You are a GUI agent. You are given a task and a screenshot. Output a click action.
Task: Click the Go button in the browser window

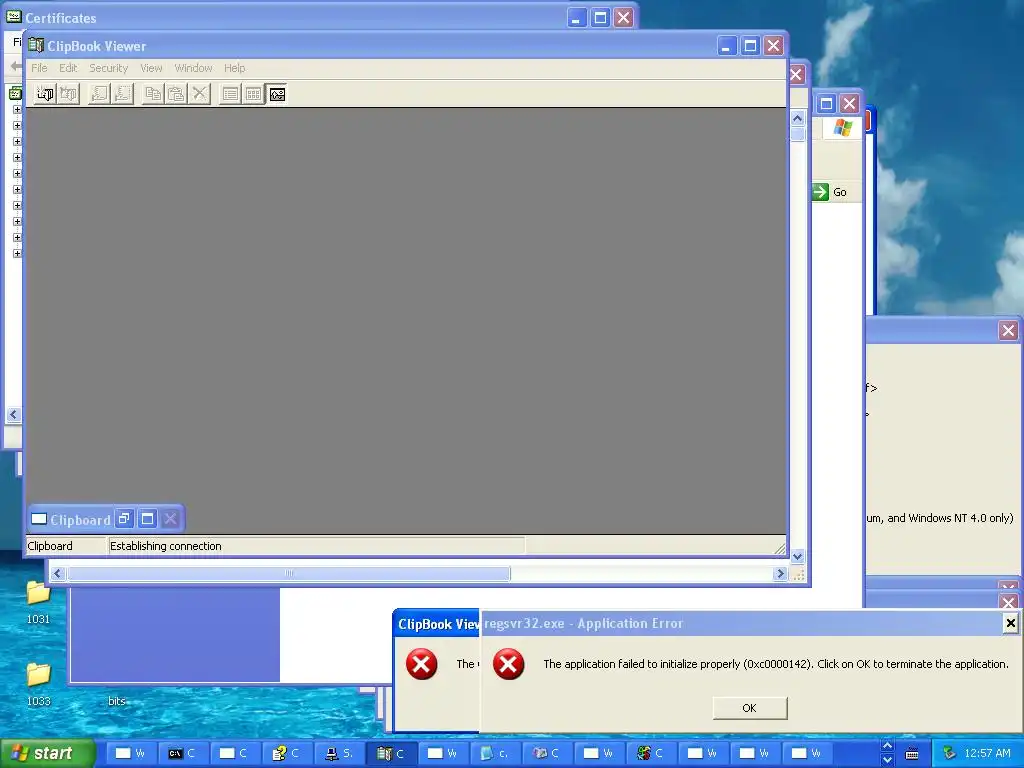(831, 192)
